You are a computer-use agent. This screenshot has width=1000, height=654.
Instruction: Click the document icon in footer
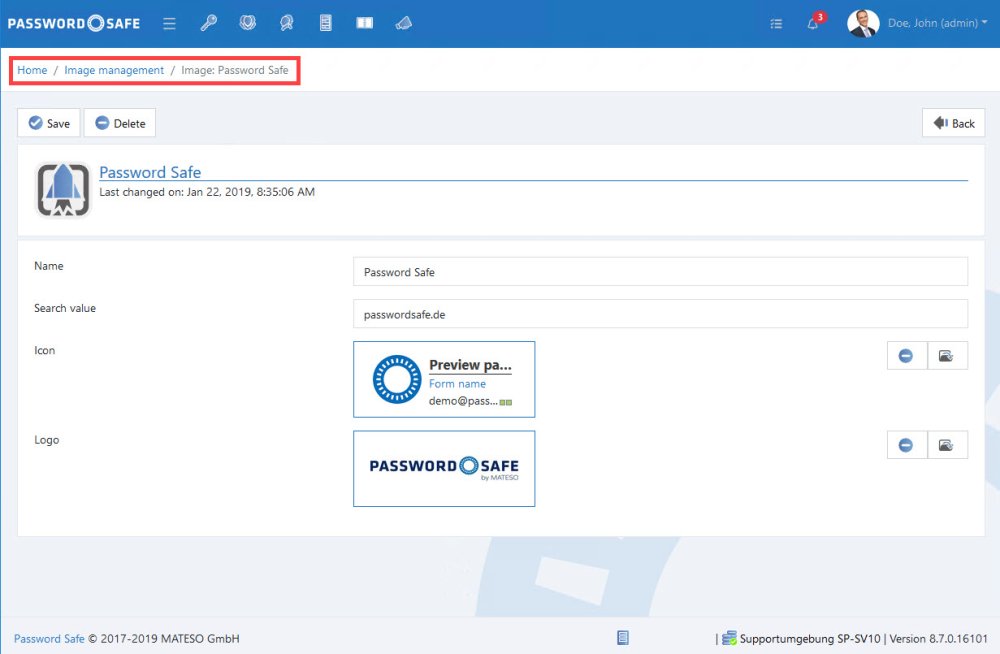623,638
